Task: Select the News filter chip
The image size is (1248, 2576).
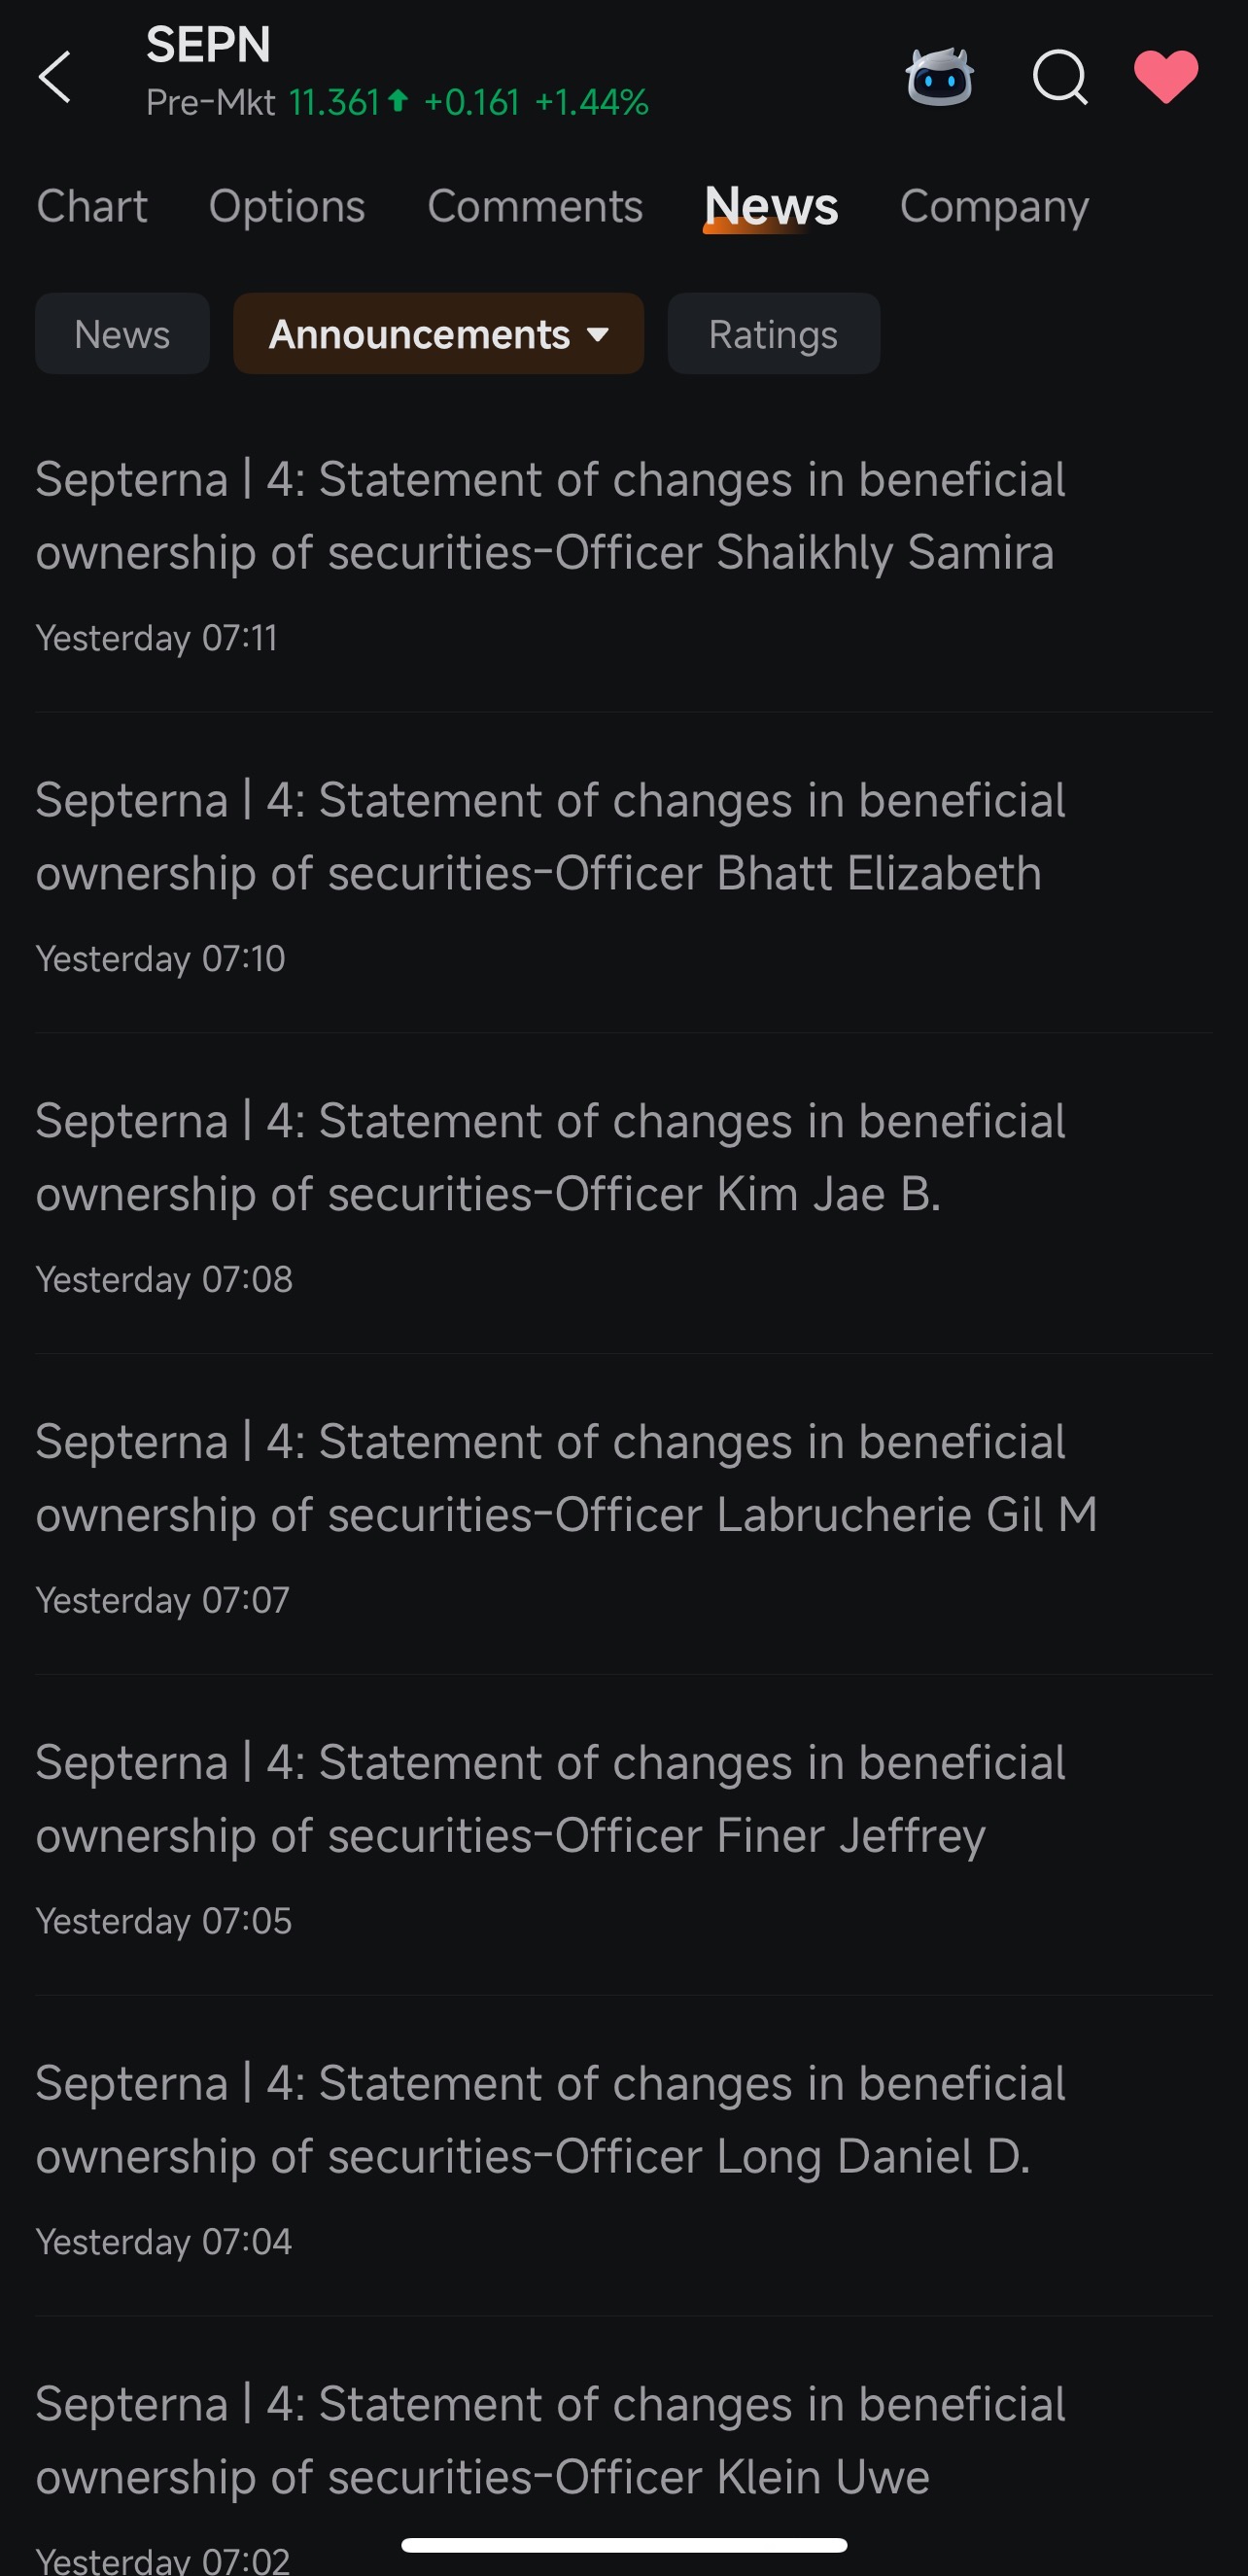Action: [122, 334]
